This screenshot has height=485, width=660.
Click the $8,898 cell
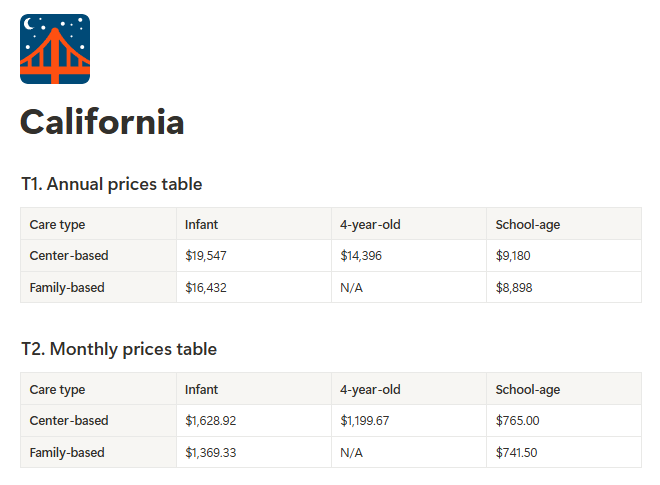coord(564,287)
